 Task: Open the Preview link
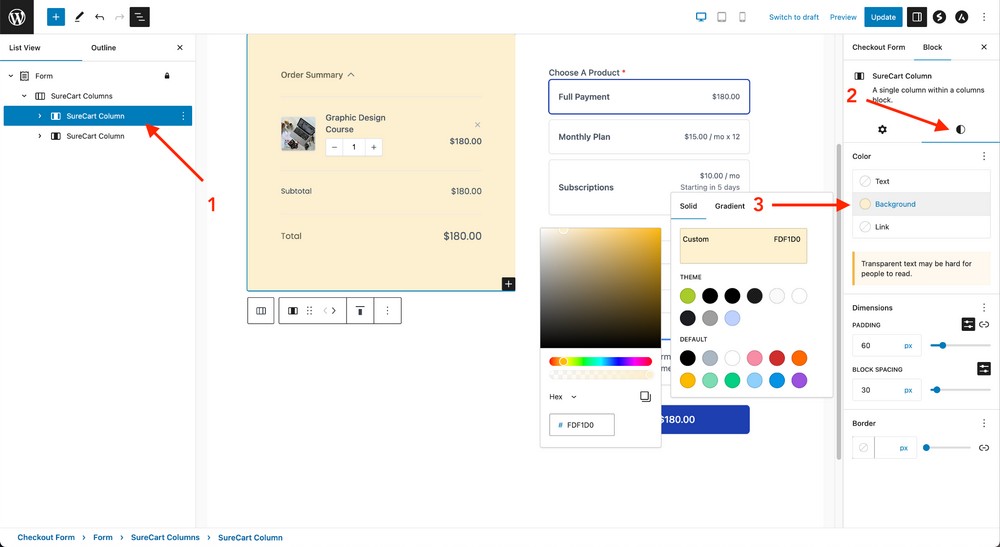843,17
